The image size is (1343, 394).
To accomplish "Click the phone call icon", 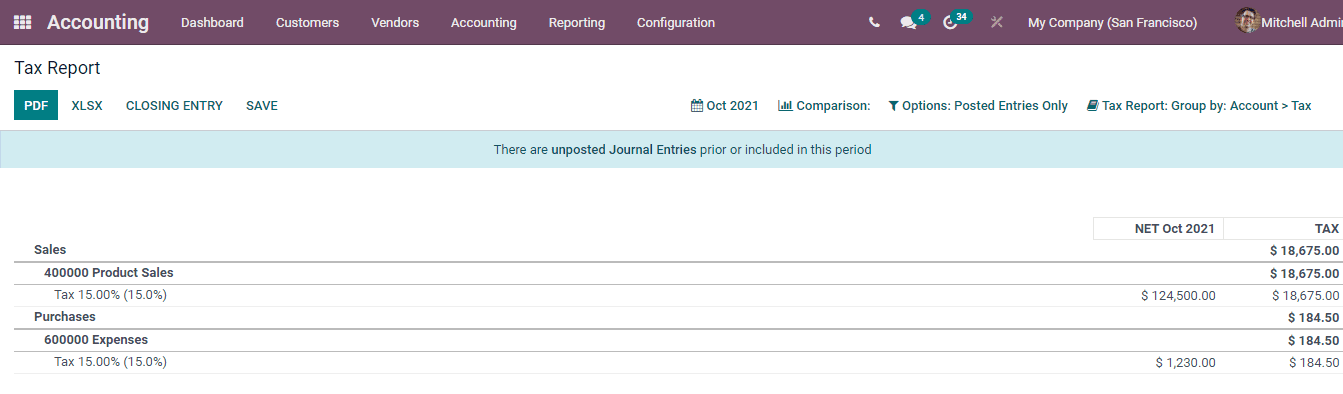I will 874,22.
